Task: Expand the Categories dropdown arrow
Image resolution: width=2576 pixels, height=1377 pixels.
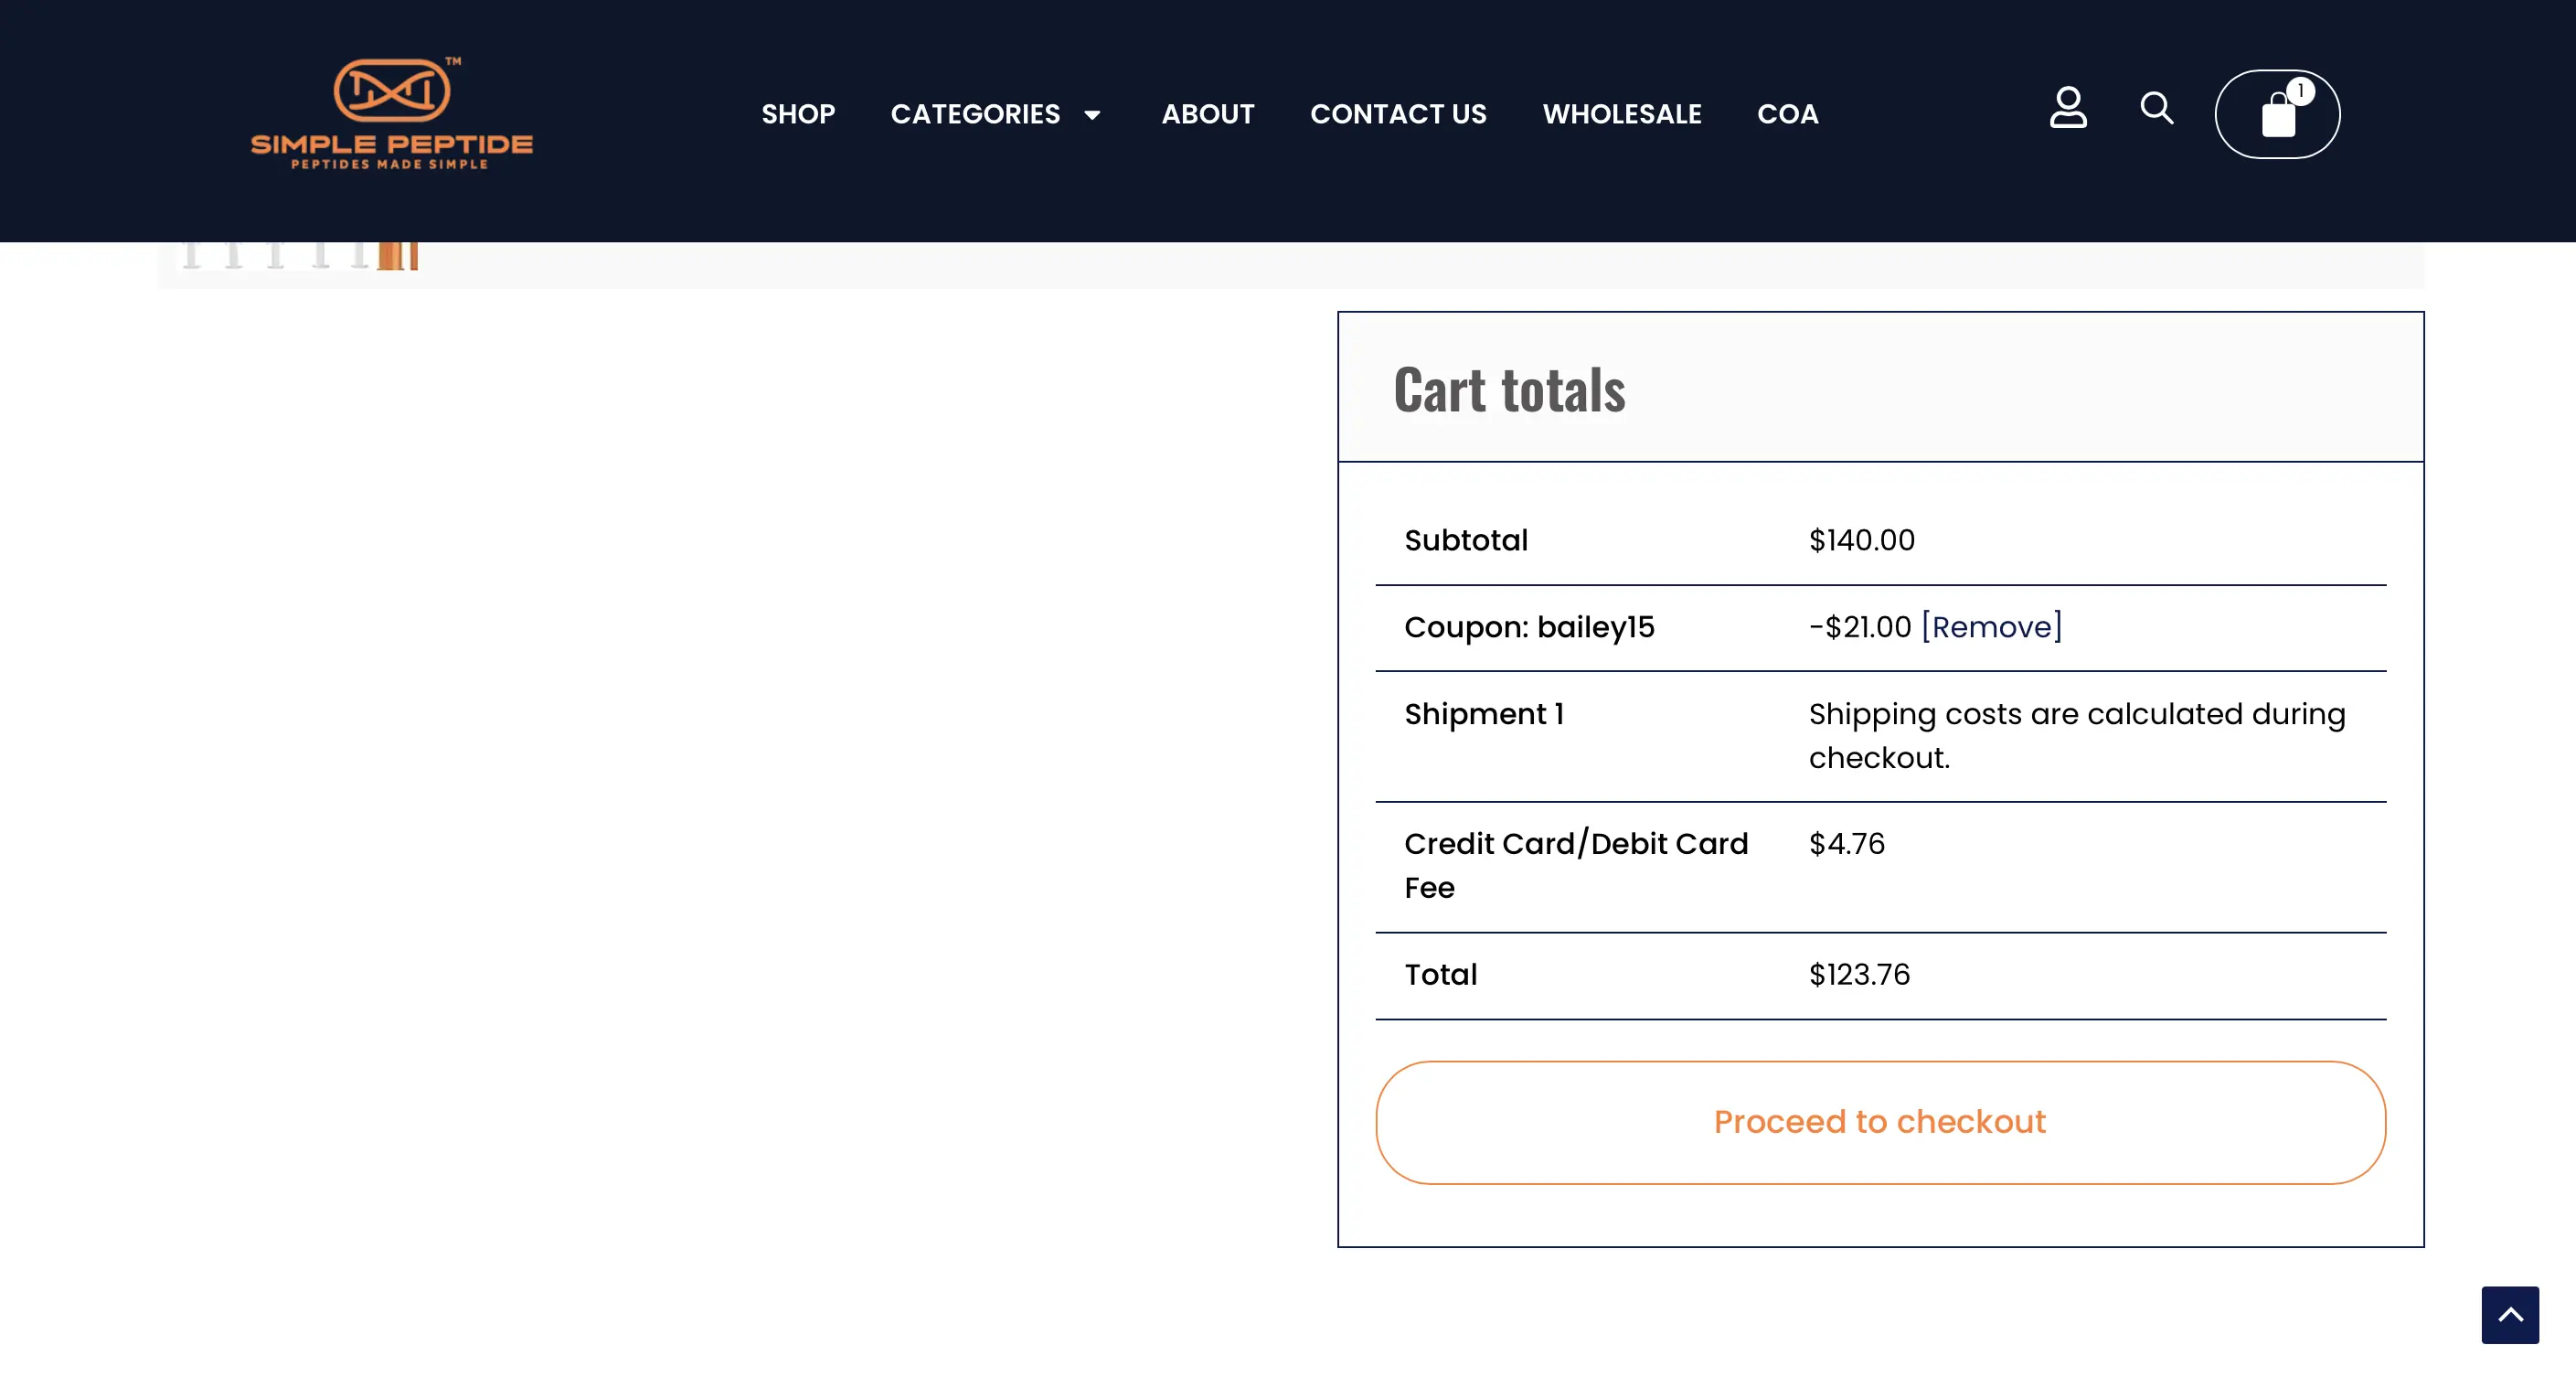Action: (x=1092, y=115)
